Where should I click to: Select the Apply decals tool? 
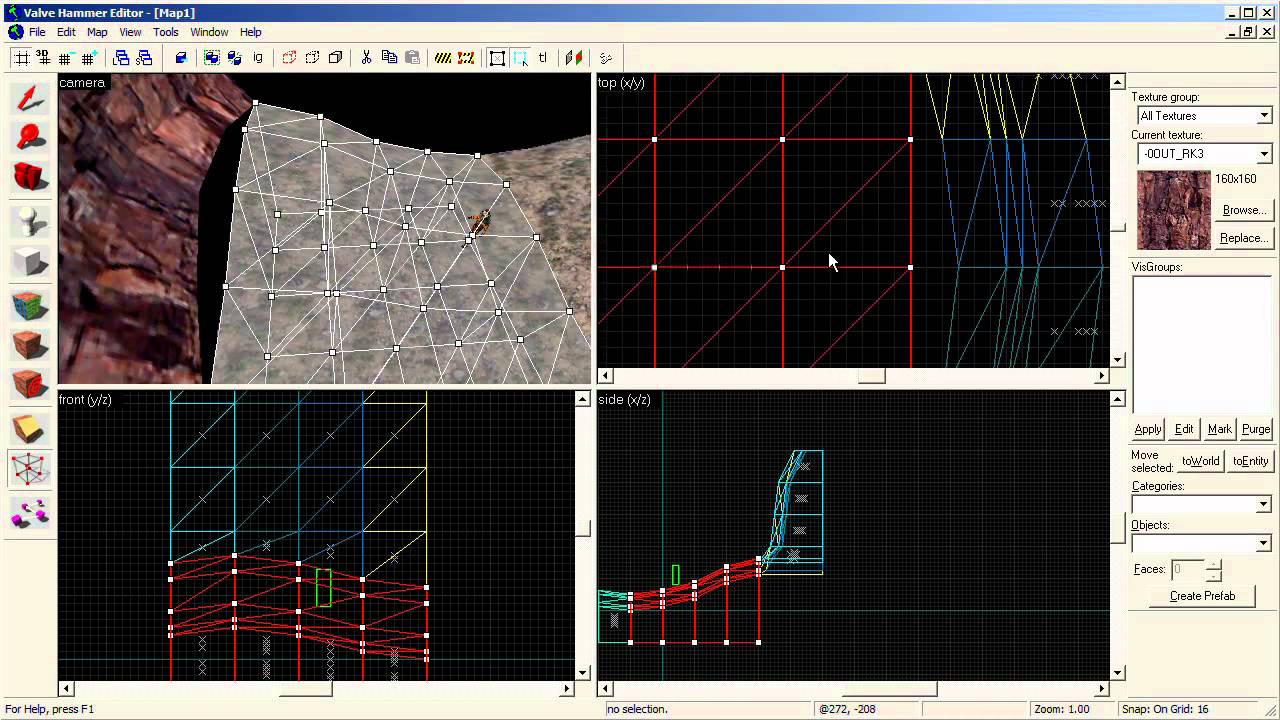tap(30, 385)
